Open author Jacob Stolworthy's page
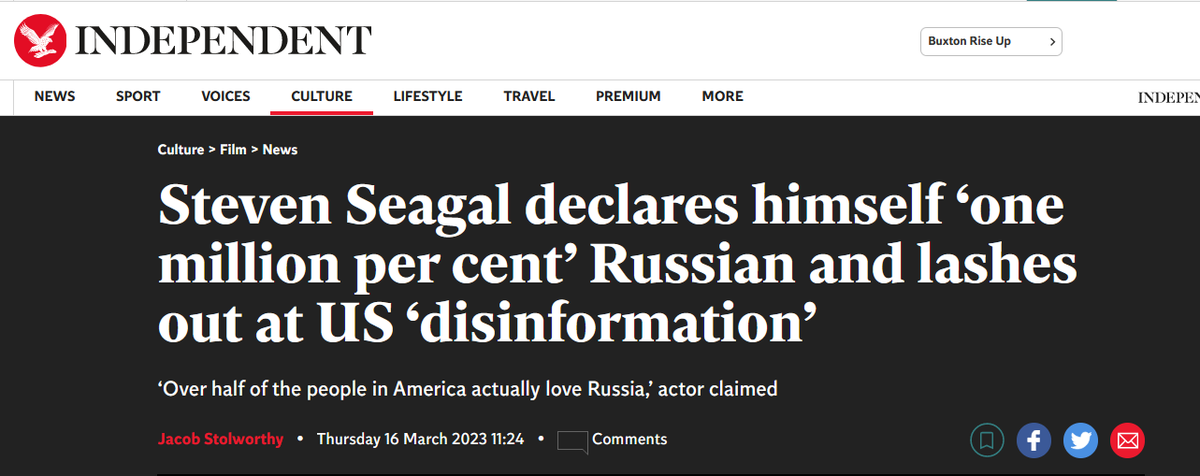Image resolution: width=1200 pixels, height=476 pixels. pos(221,439)
